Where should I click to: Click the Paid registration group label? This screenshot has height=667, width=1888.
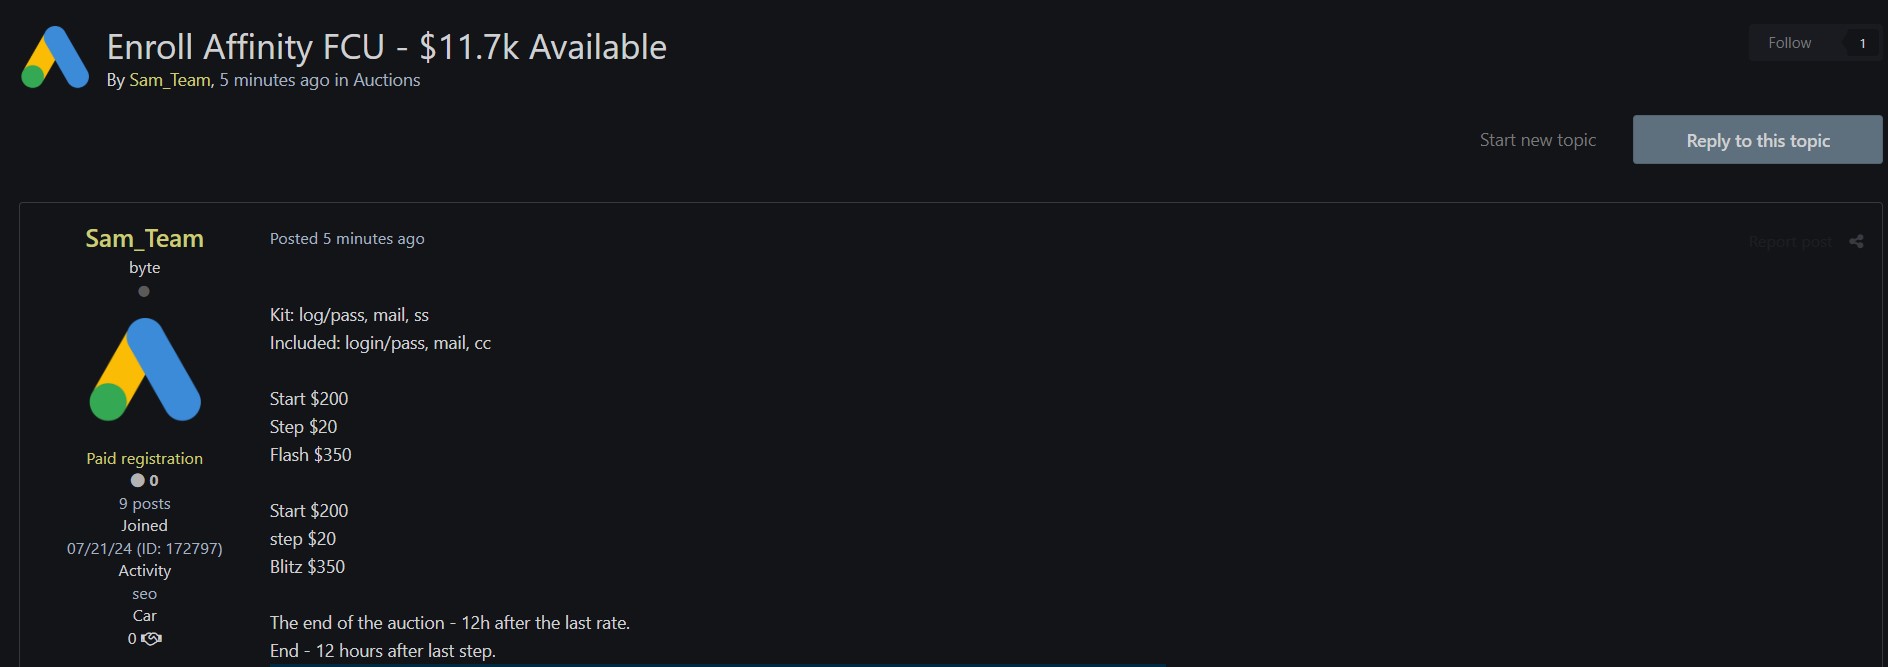(144, 459)
